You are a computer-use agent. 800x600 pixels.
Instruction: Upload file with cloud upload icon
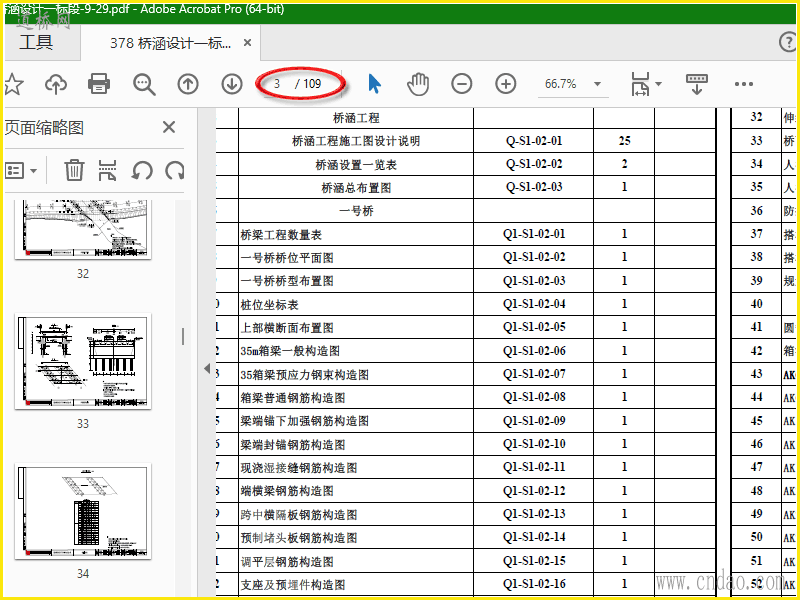tap(56, 84)
